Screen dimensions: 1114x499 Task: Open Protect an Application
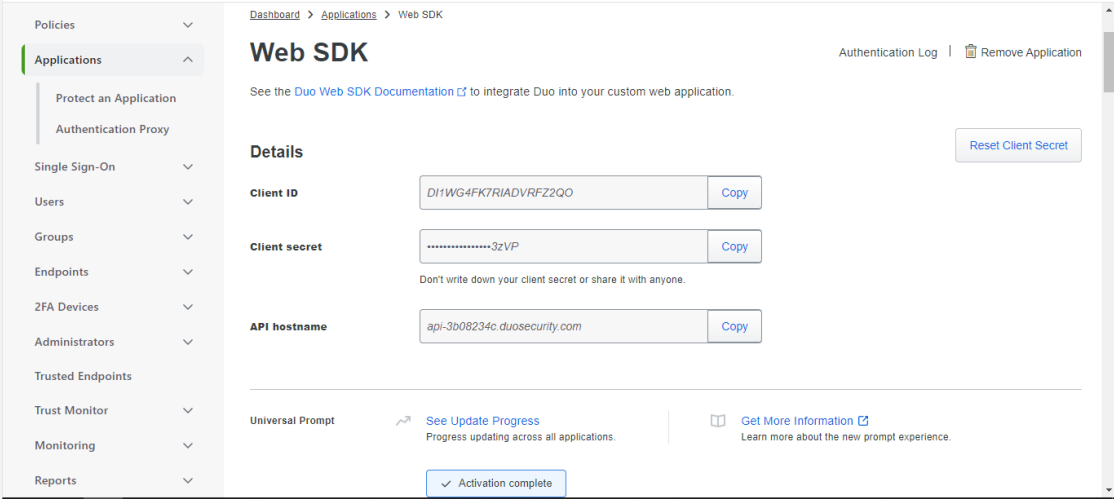116,98
